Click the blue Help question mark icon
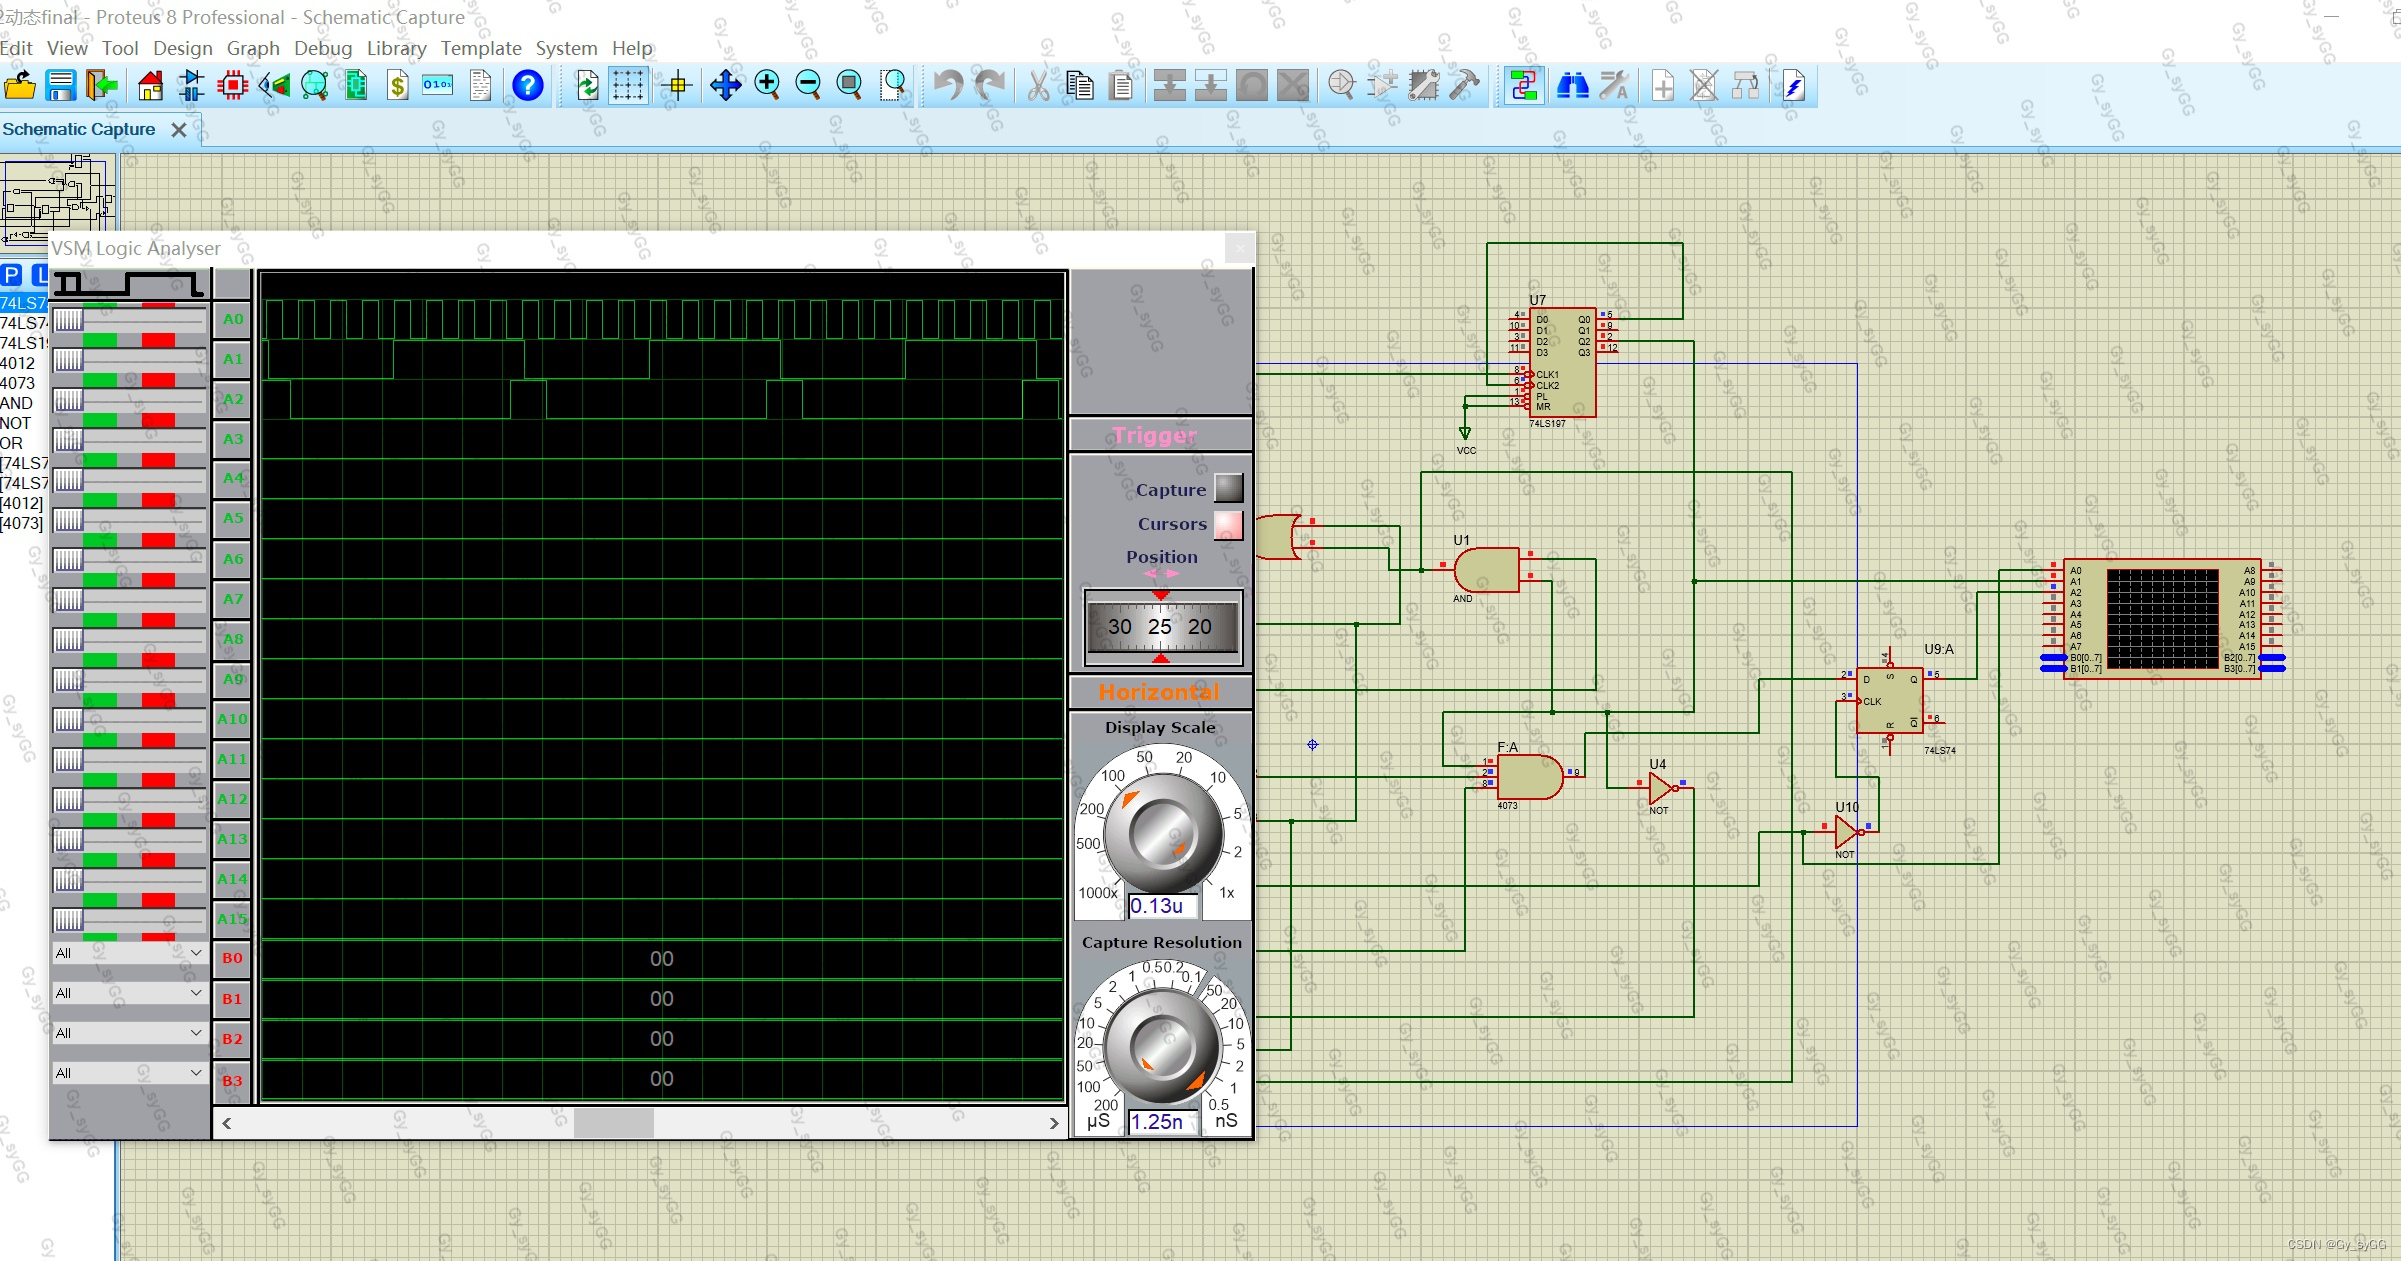The height and width of the screenshot is (1261, 2401). click(x=527, y=86)
